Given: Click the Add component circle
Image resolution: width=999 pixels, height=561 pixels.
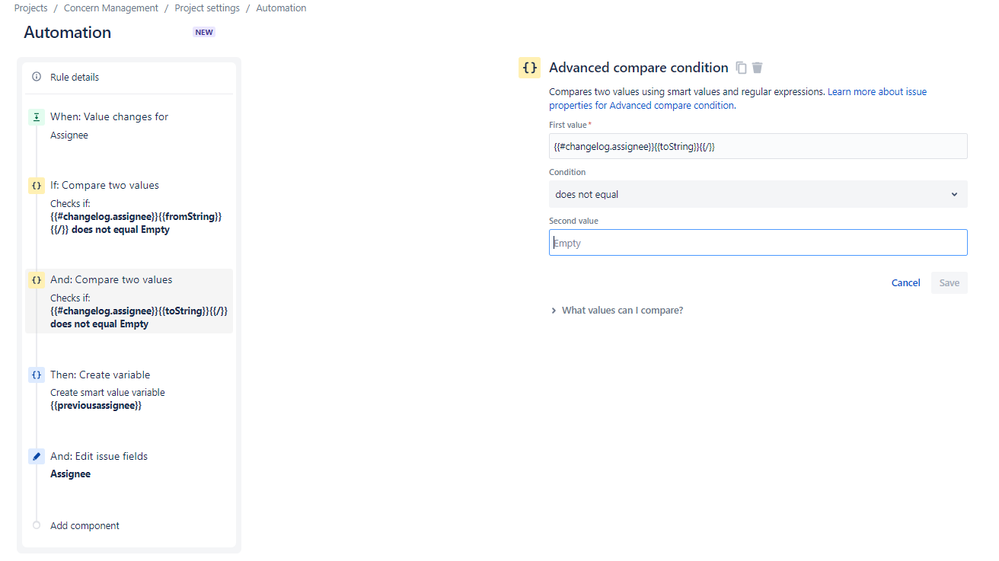Looking at the screenshot, I should point(37,526).
